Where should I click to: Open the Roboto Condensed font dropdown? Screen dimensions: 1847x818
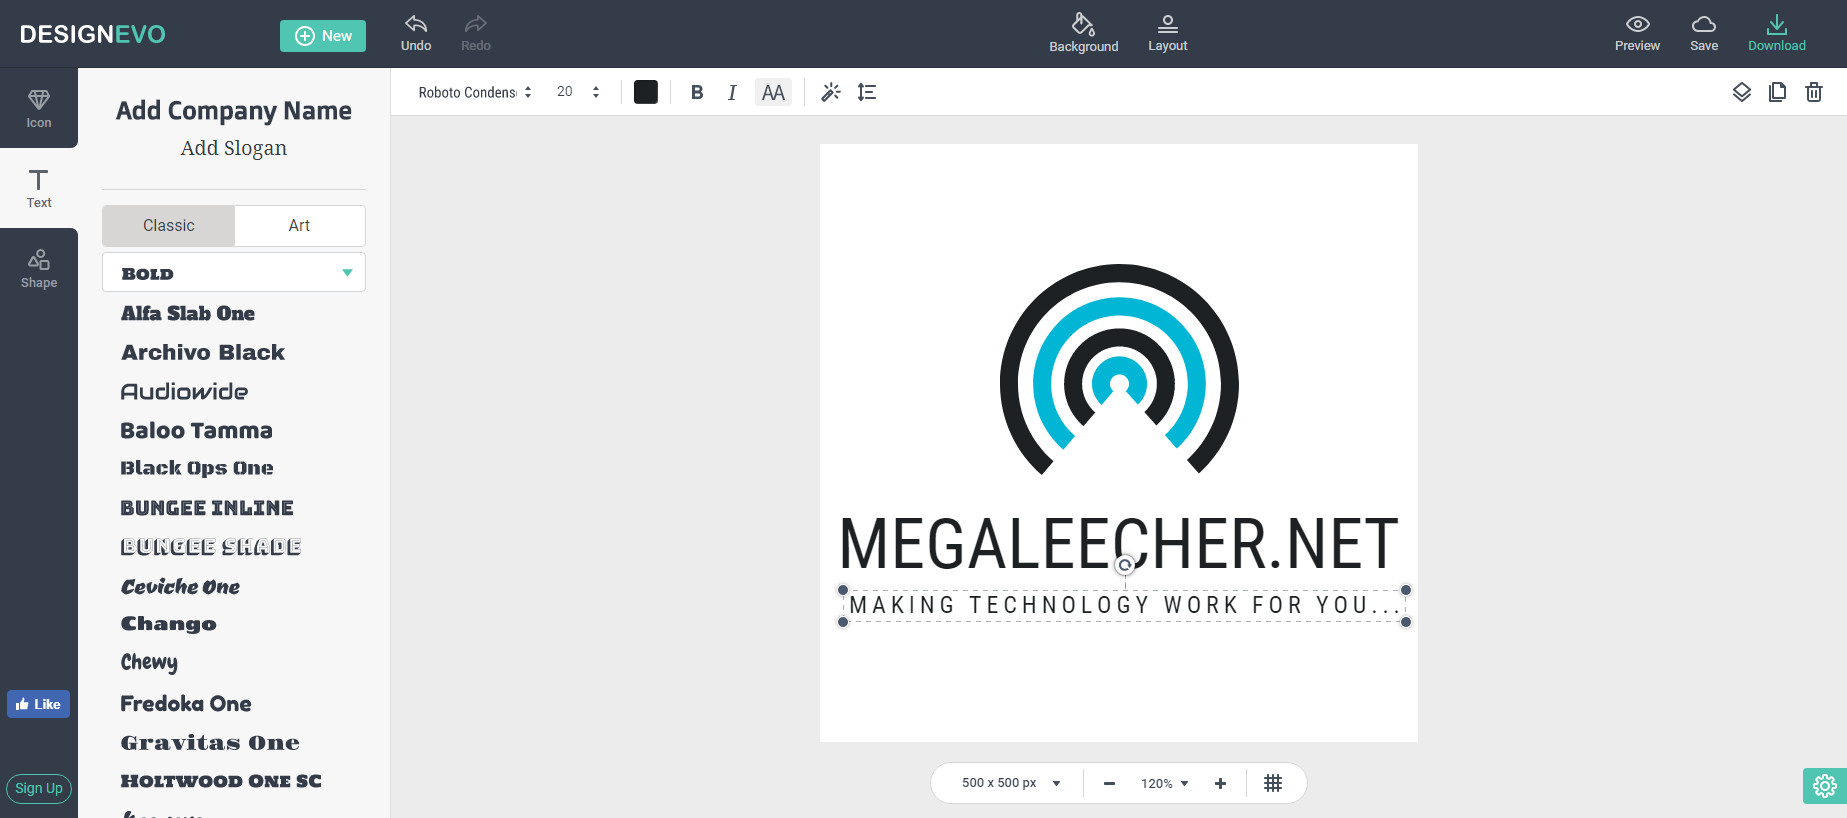coord(474,92)
